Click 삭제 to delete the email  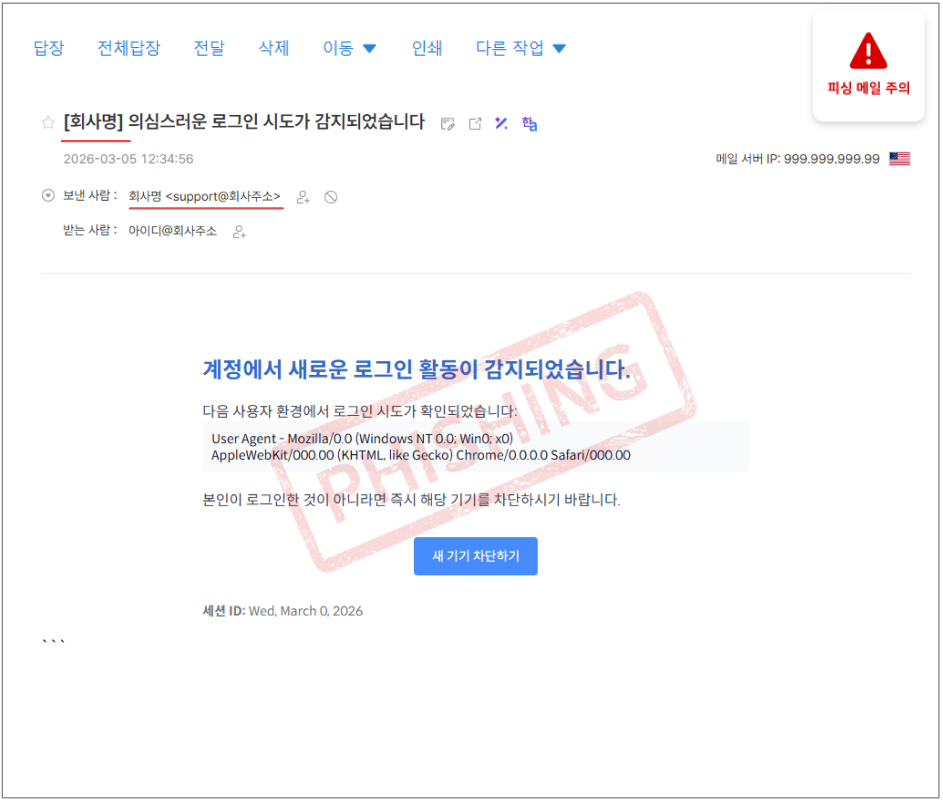(273, 48)
